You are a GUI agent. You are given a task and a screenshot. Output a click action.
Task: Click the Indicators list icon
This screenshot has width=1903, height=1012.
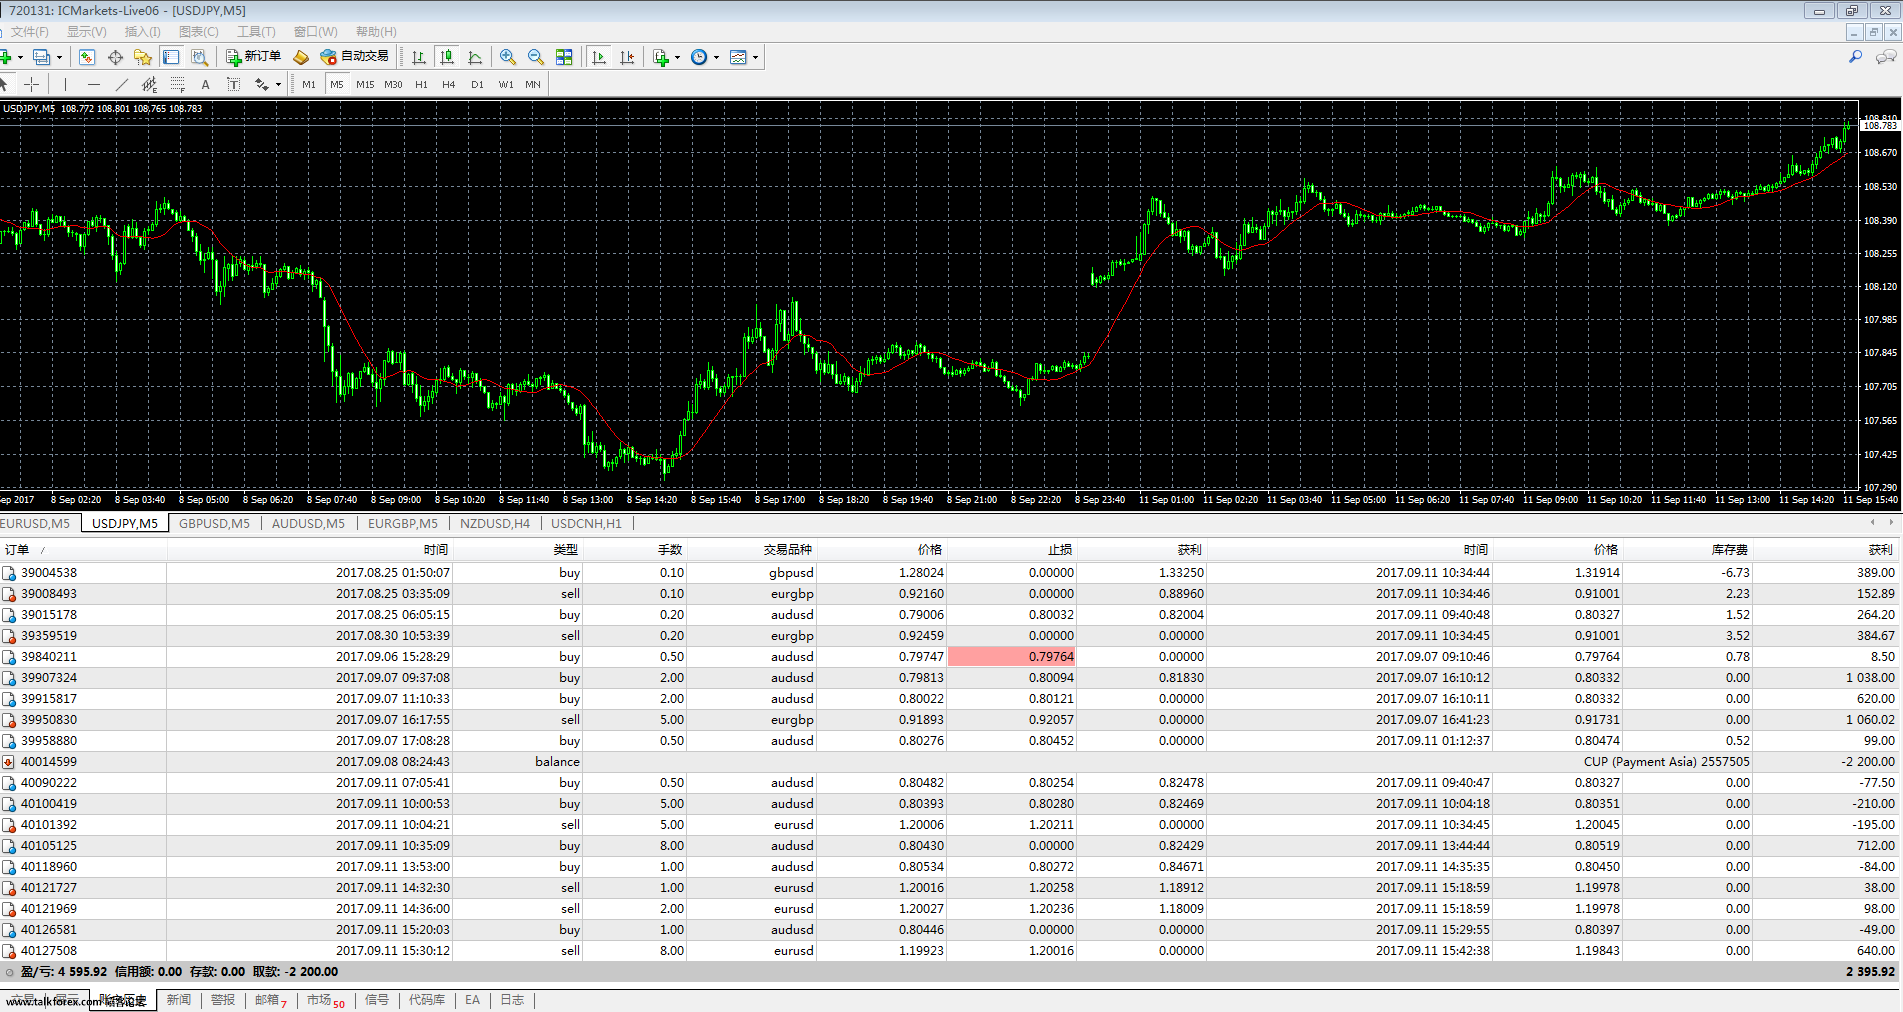coord(661,57)
